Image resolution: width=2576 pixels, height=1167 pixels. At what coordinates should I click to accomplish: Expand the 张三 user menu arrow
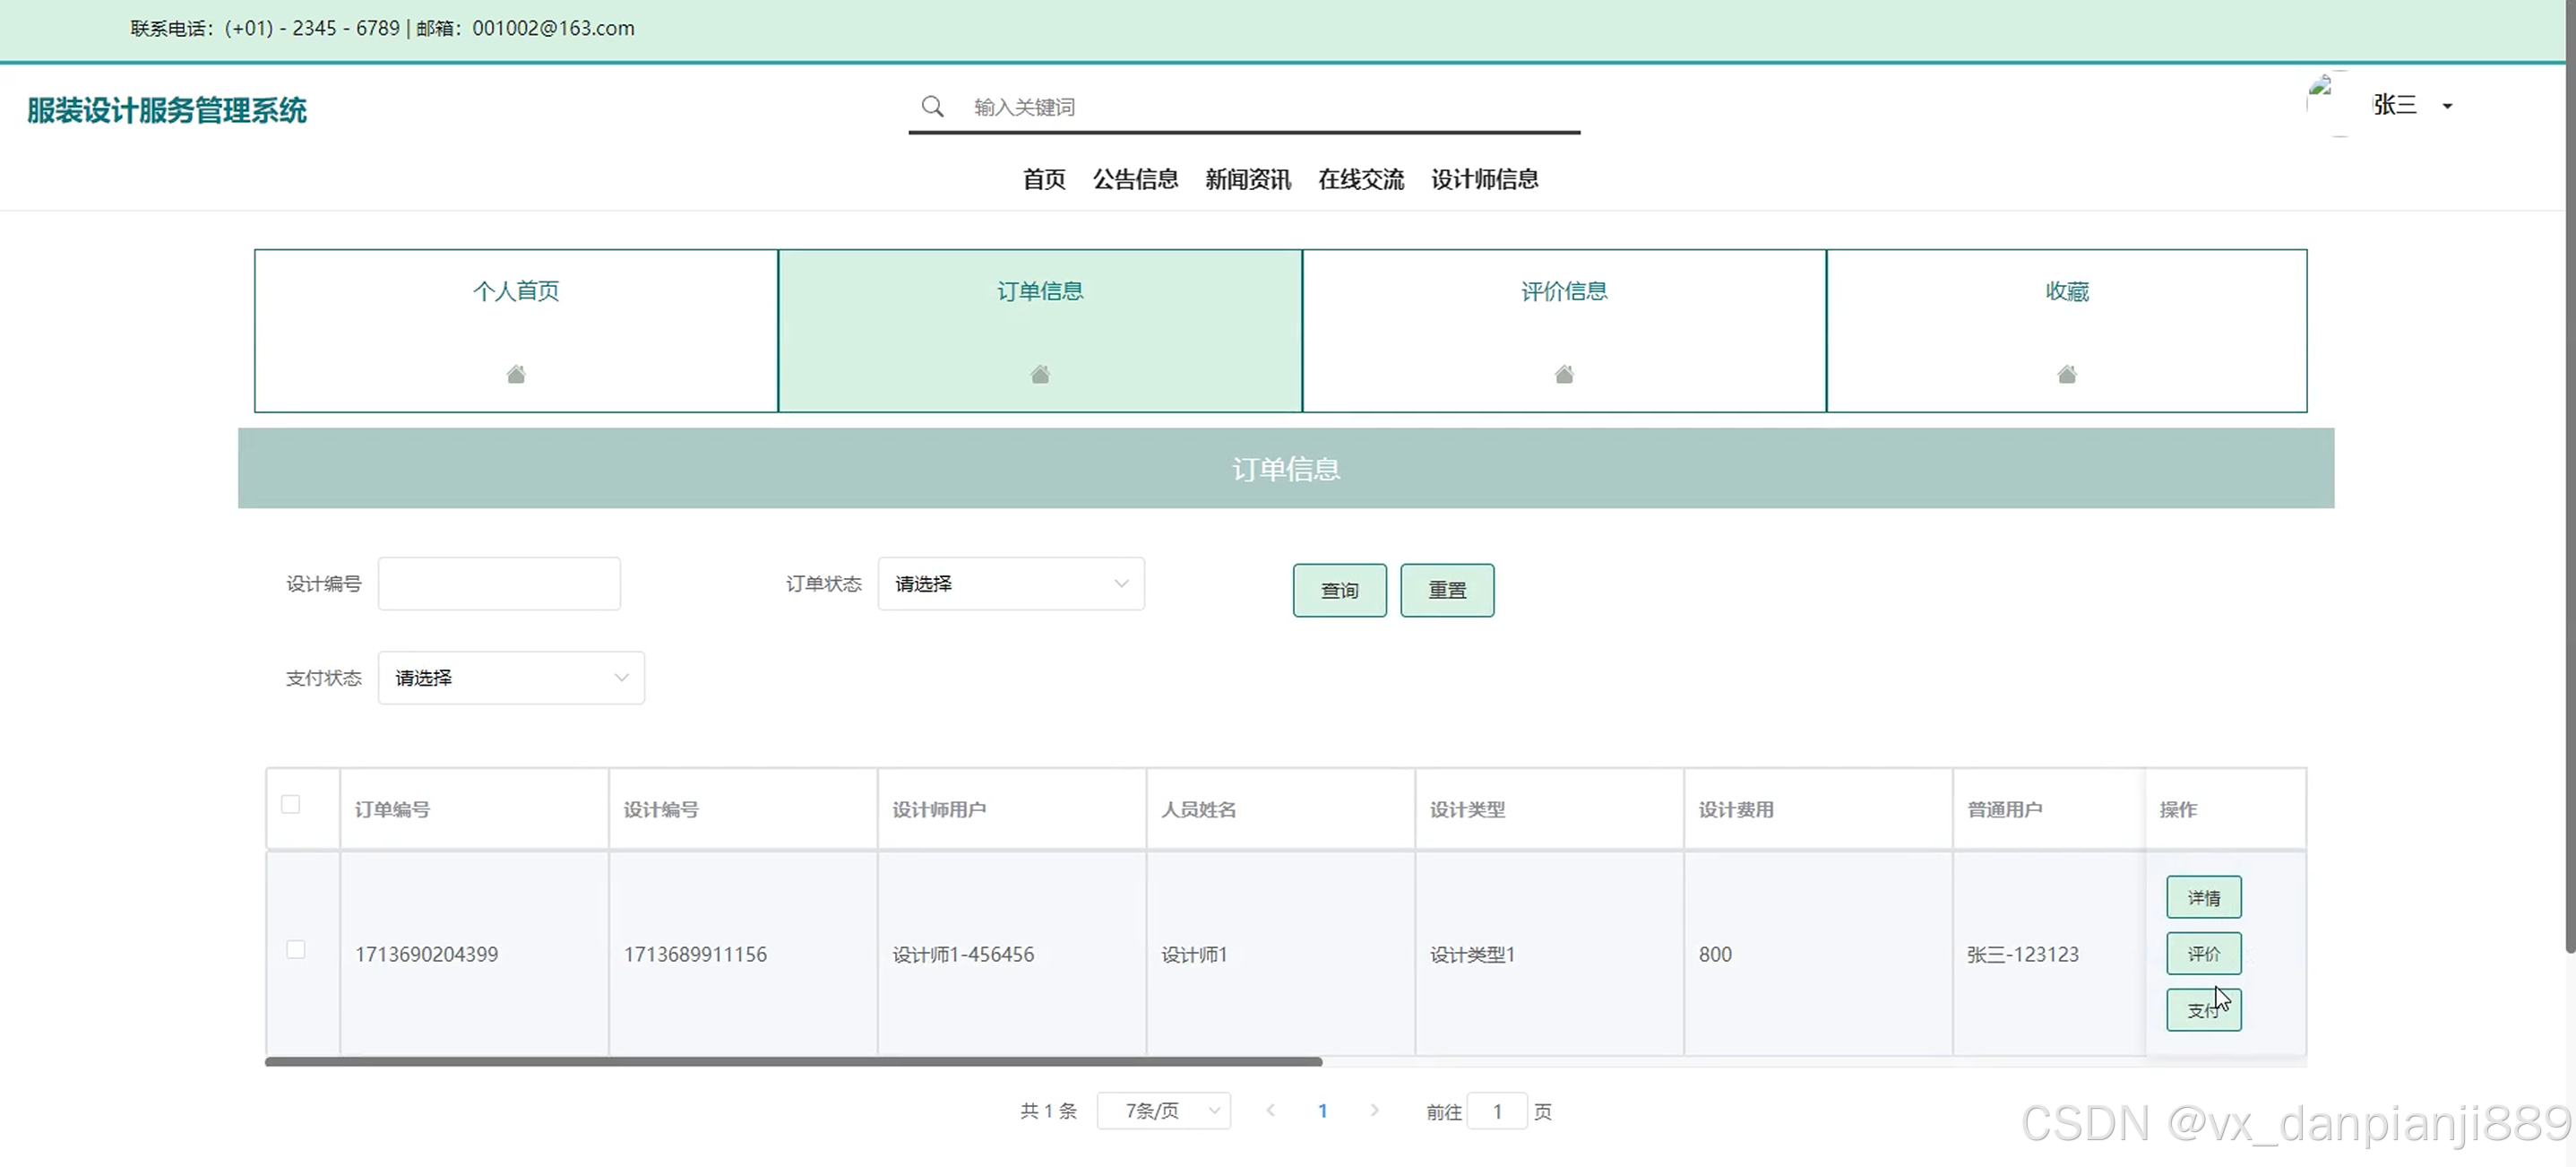[x=2447, y=106]
